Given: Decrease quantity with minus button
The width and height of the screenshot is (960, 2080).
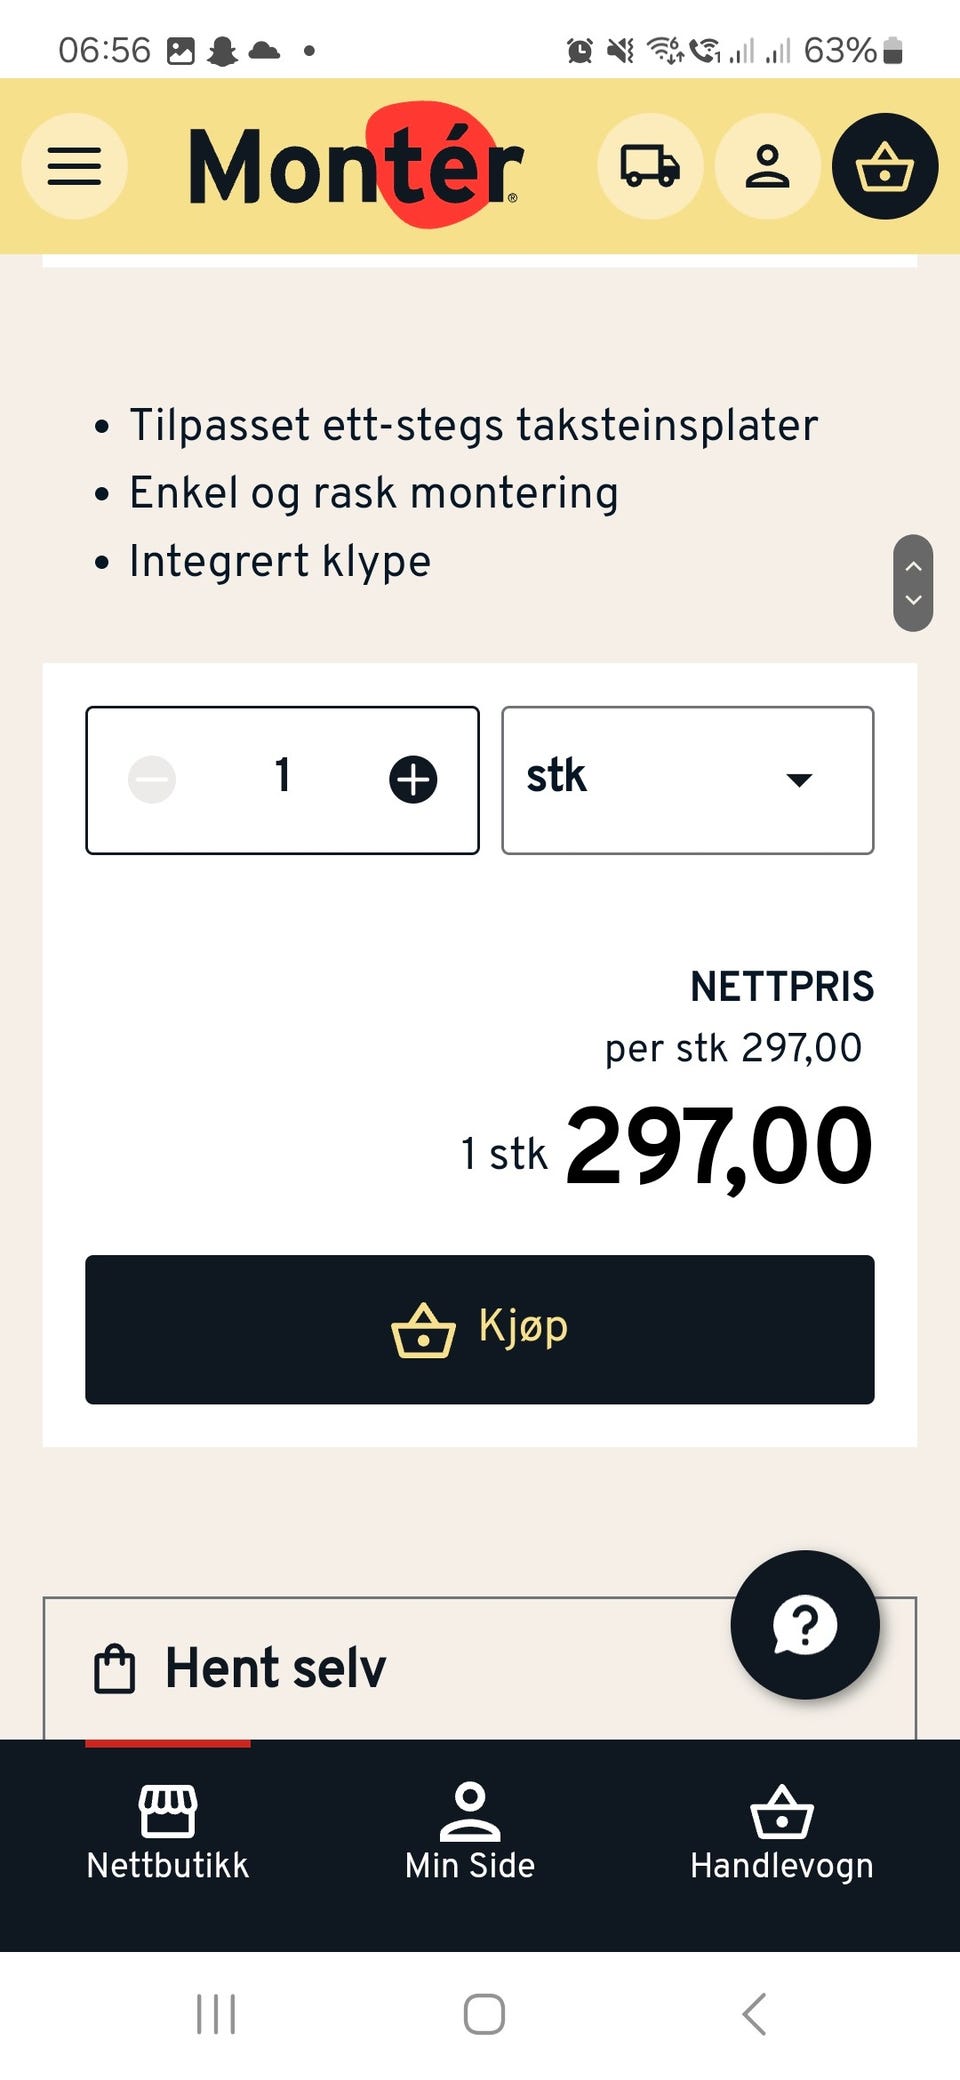Looking at the screenshot, I should (x=152, y=780).
